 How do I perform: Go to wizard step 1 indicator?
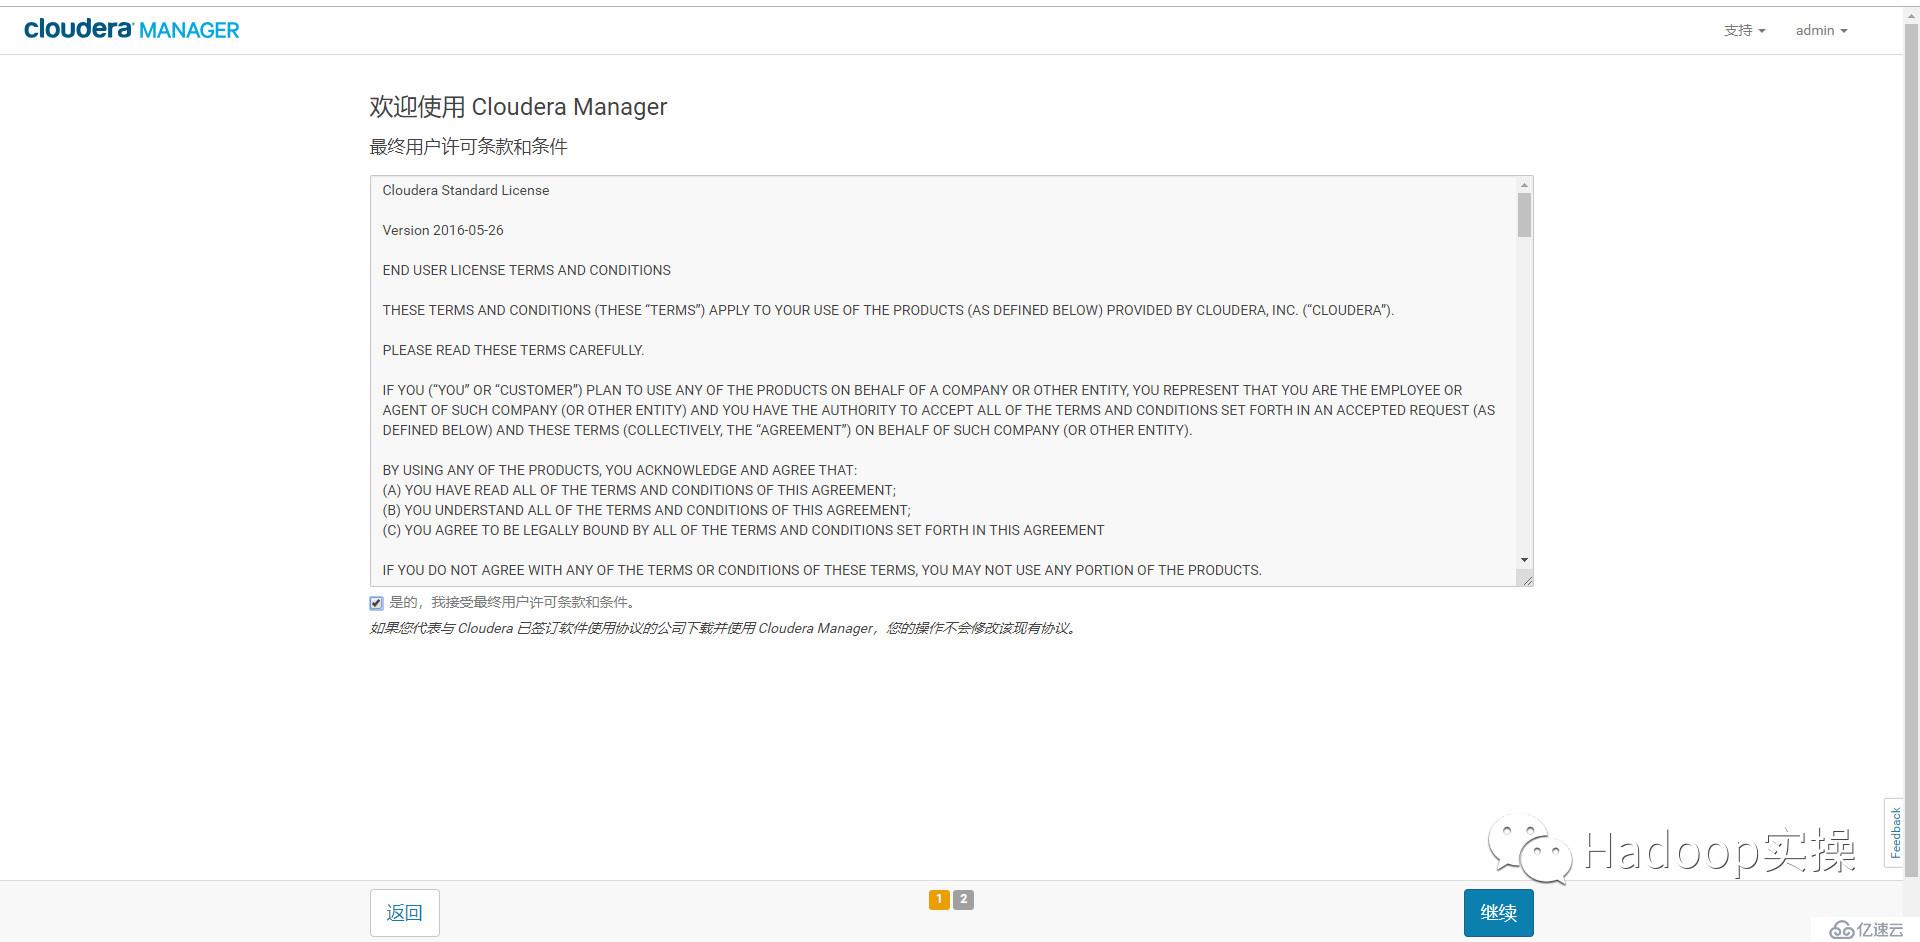(x=939, y=899)
